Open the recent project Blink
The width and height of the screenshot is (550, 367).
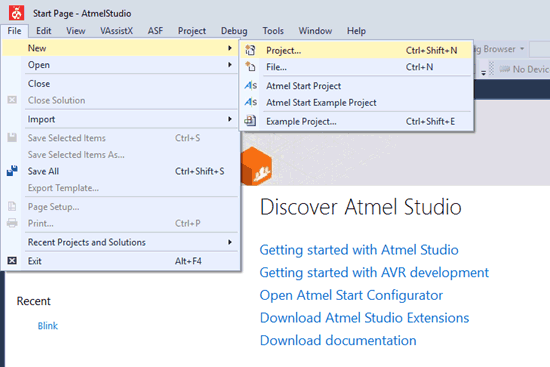coord(48,326)
